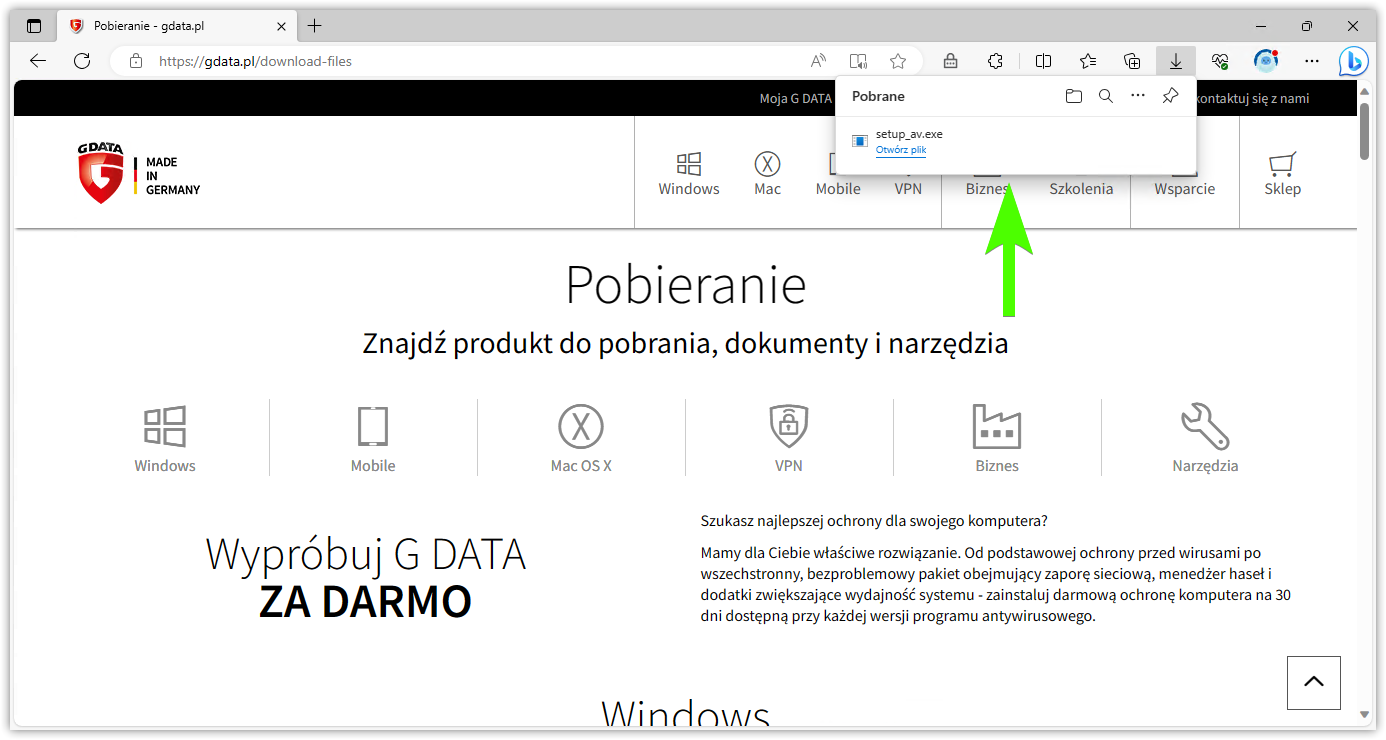Click the scrollbar down arrow
This screenshot has width=1386, height=740.
pyautogui.click(x=1365, y=715)
